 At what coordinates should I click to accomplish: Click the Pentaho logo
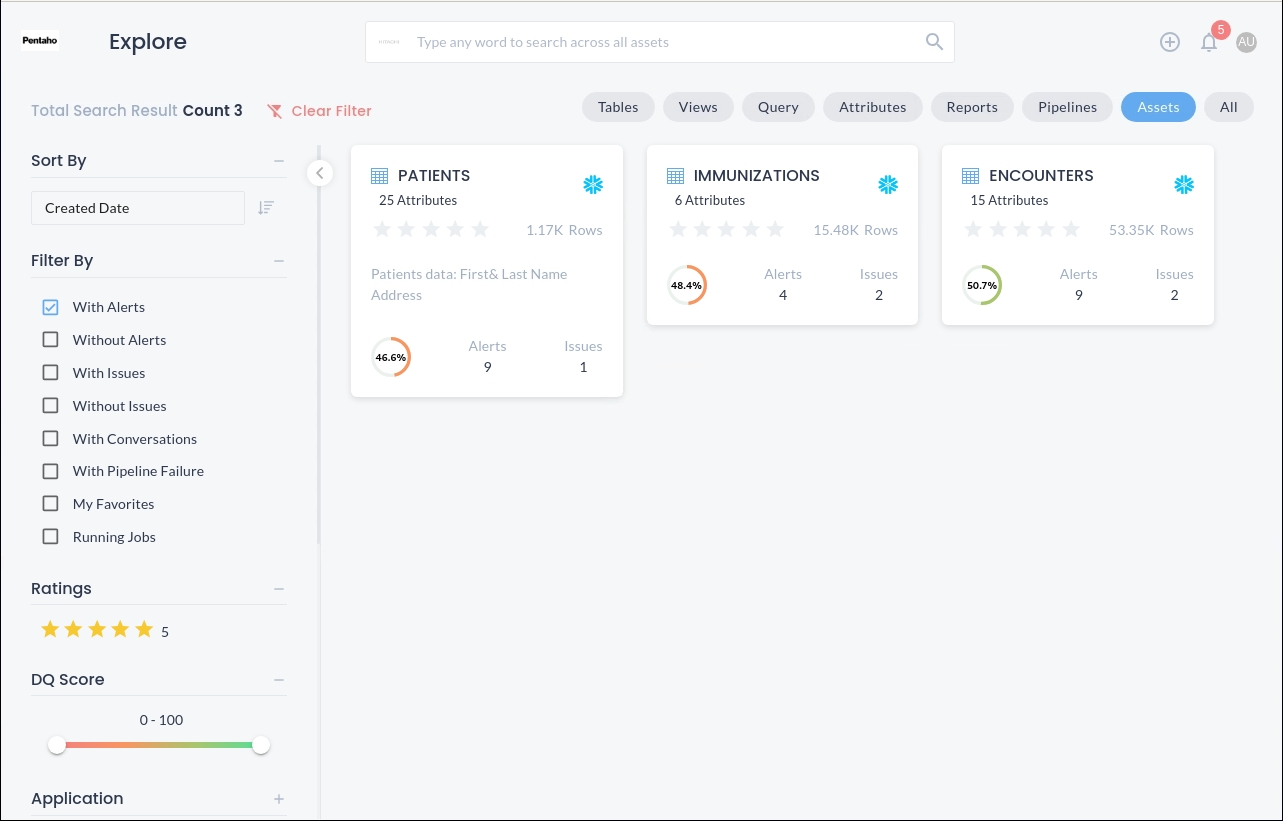(x=41, y=42)
